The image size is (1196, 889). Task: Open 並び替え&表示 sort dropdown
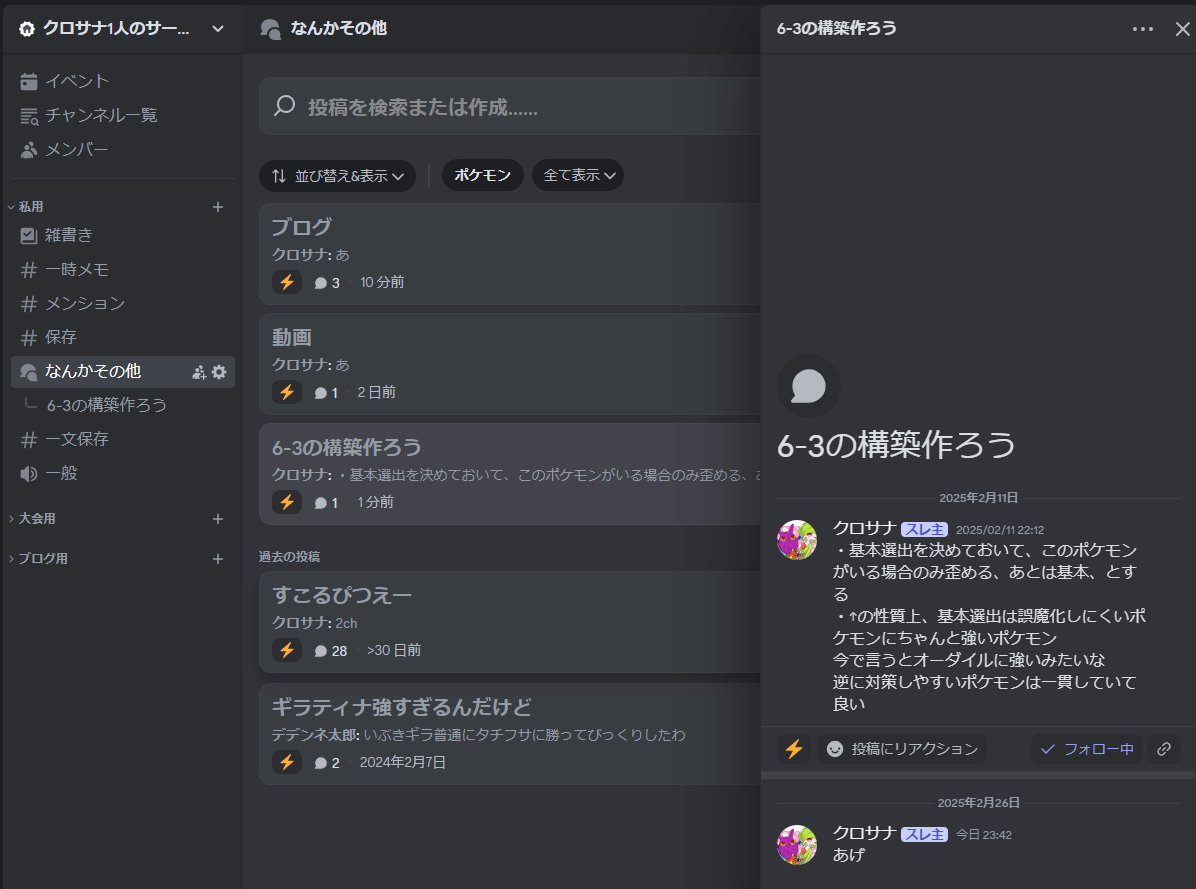point(337,176)
